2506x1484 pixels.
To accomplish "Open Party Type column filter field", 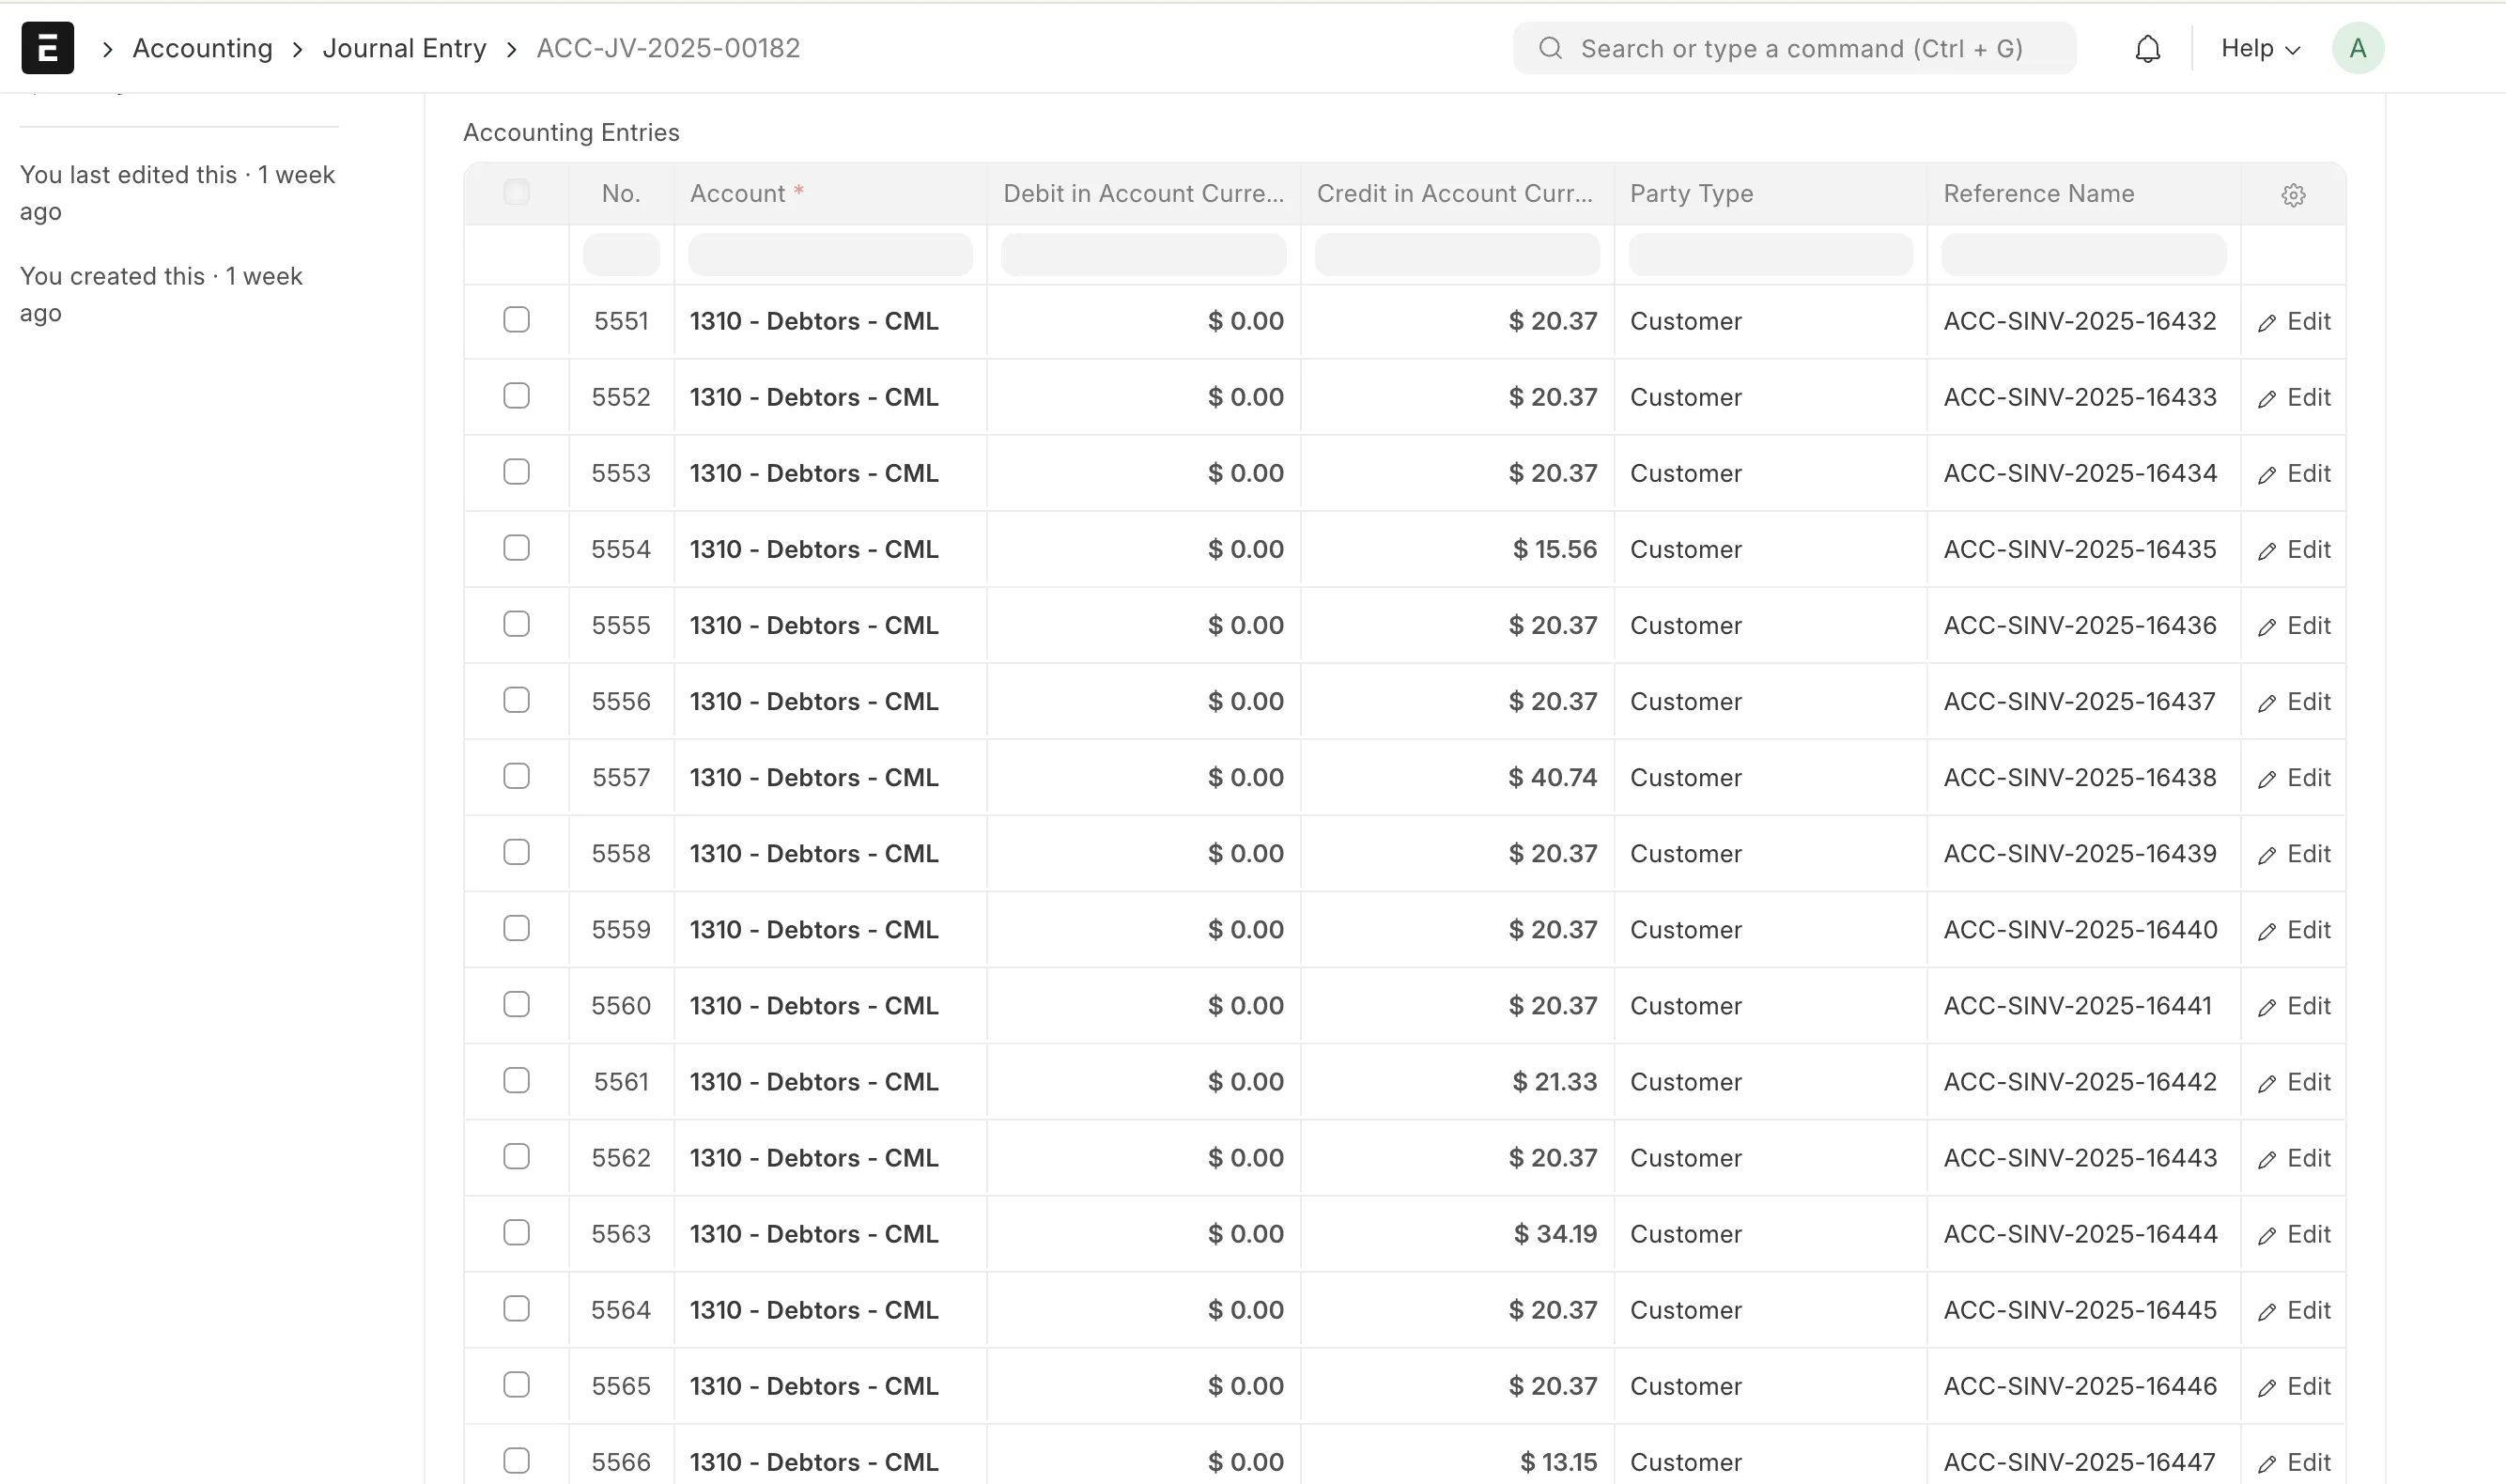I will [x=1769, y=254].
